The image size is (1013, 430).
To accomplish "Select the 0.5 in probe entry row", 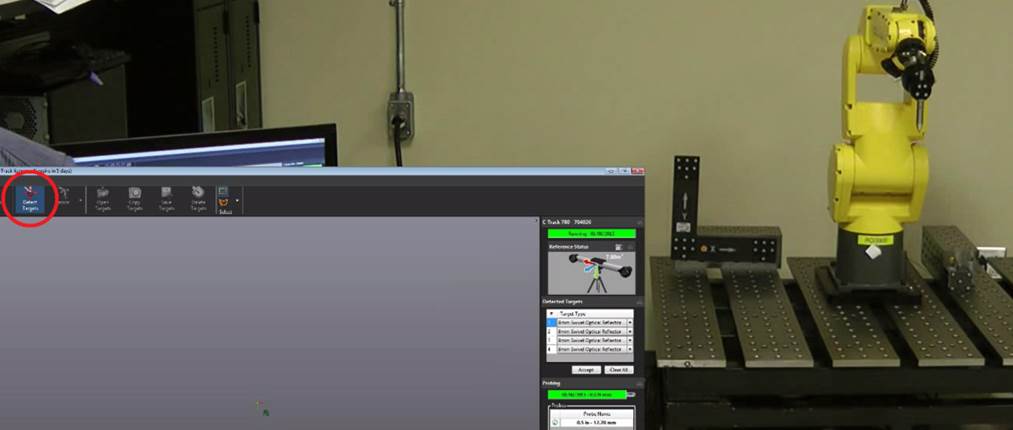I will tap(592, 424).
